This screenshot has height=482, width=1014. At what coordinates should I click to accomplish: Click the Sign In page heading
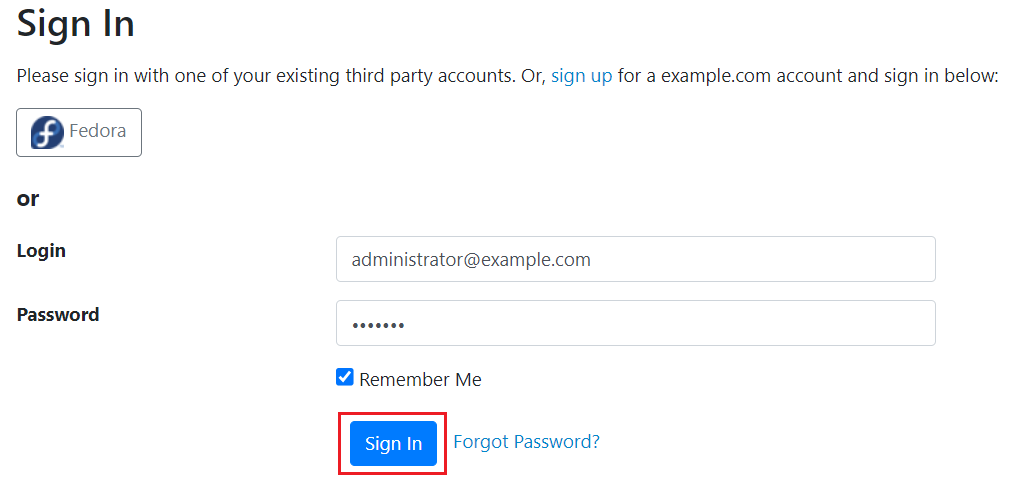coord(76,23)
